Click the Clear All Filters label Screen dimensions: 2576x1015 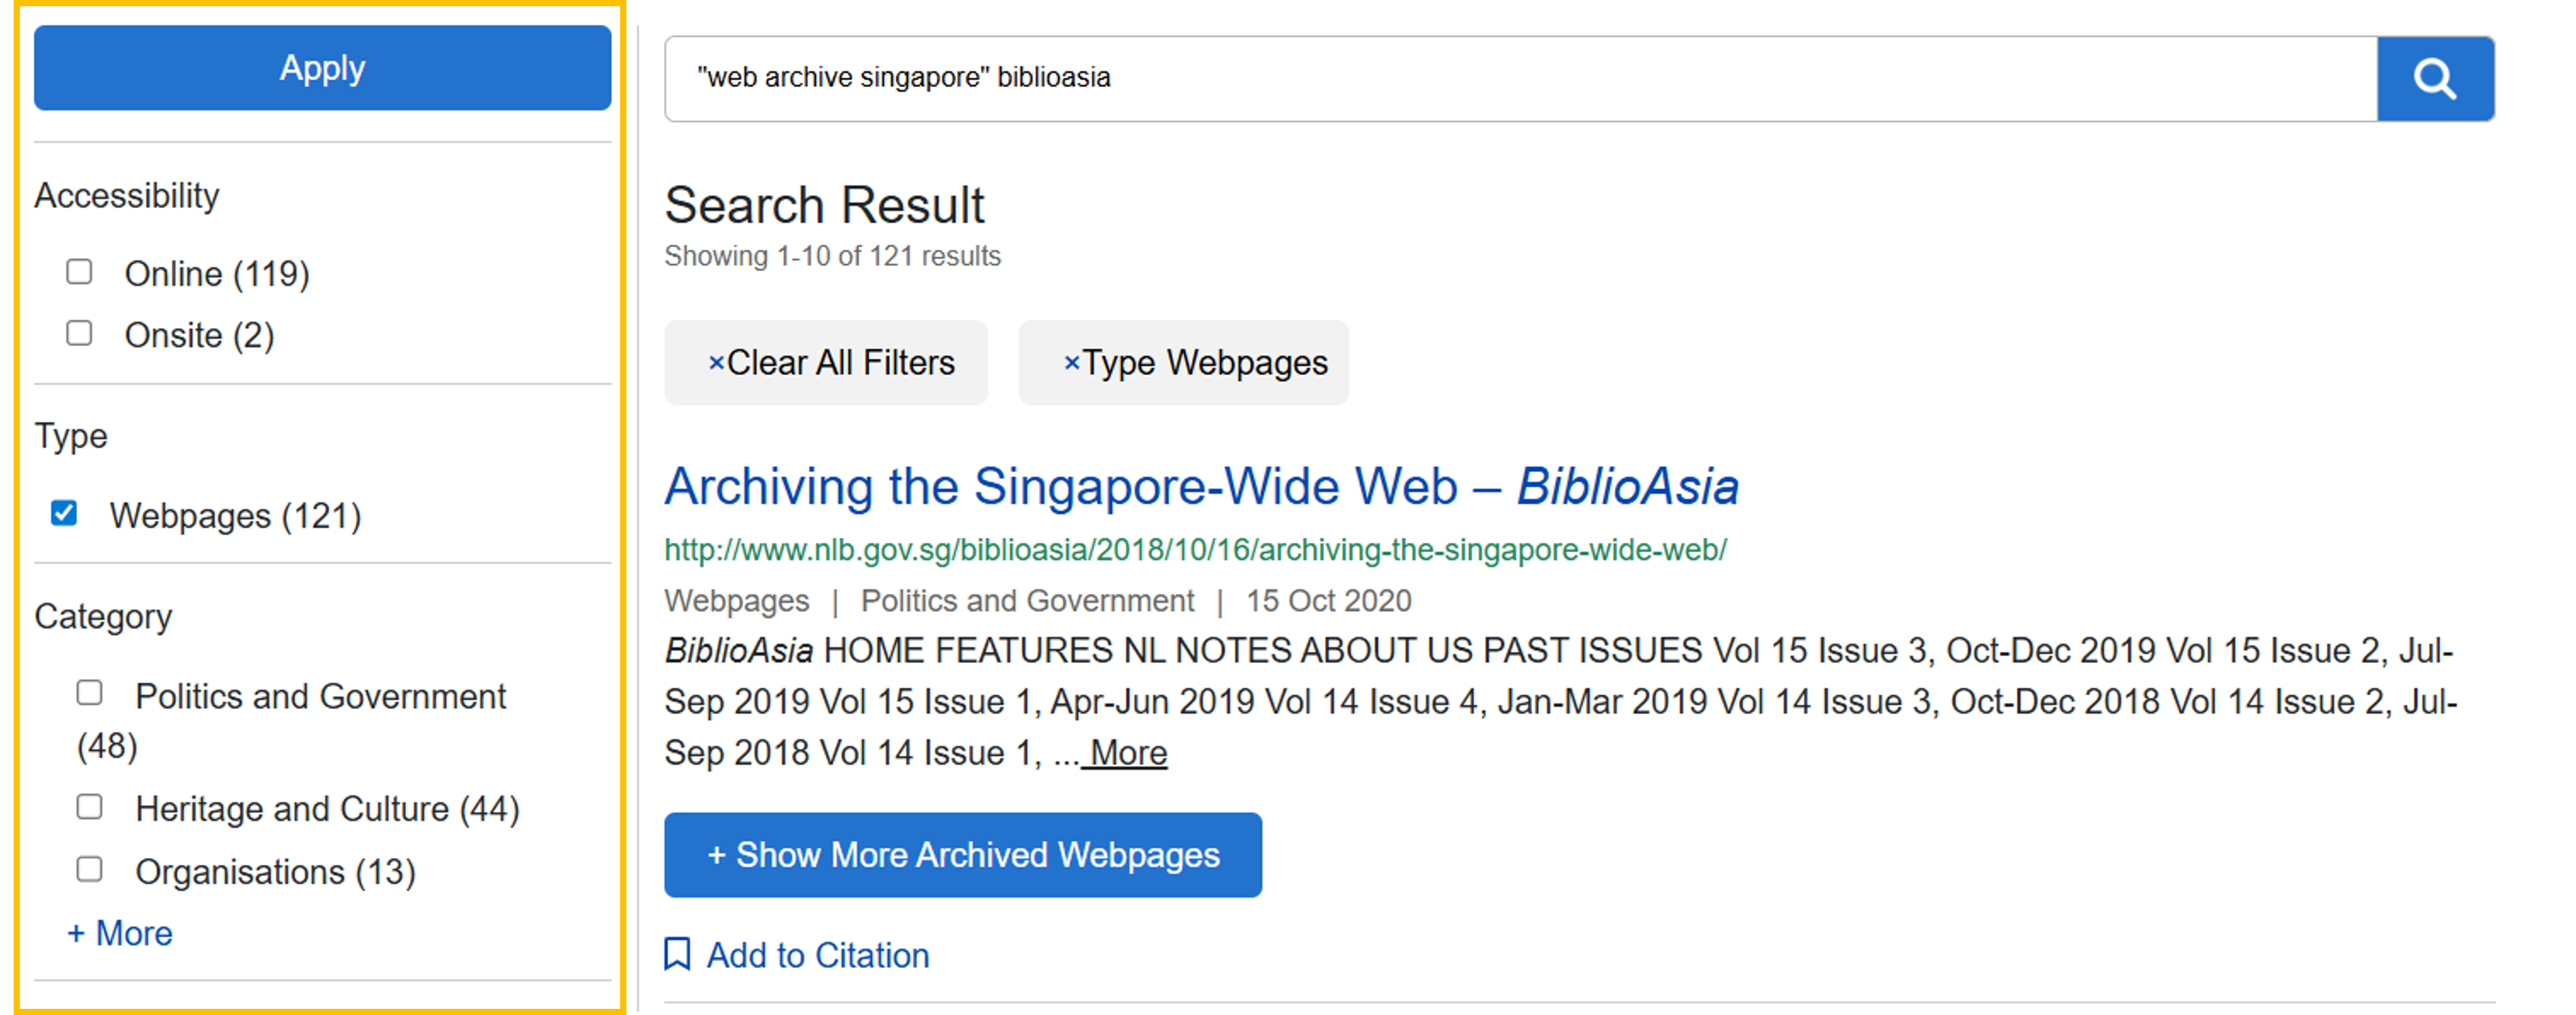(840, 363)
